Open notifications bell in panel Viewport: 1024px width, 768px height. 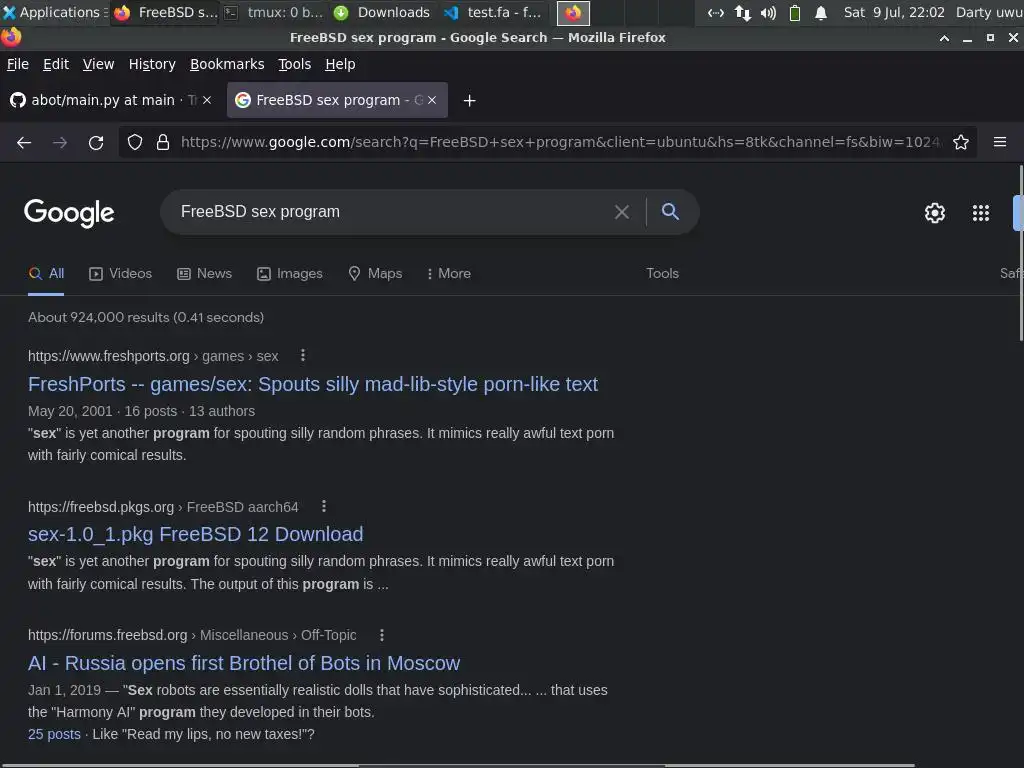click(821, 12)
